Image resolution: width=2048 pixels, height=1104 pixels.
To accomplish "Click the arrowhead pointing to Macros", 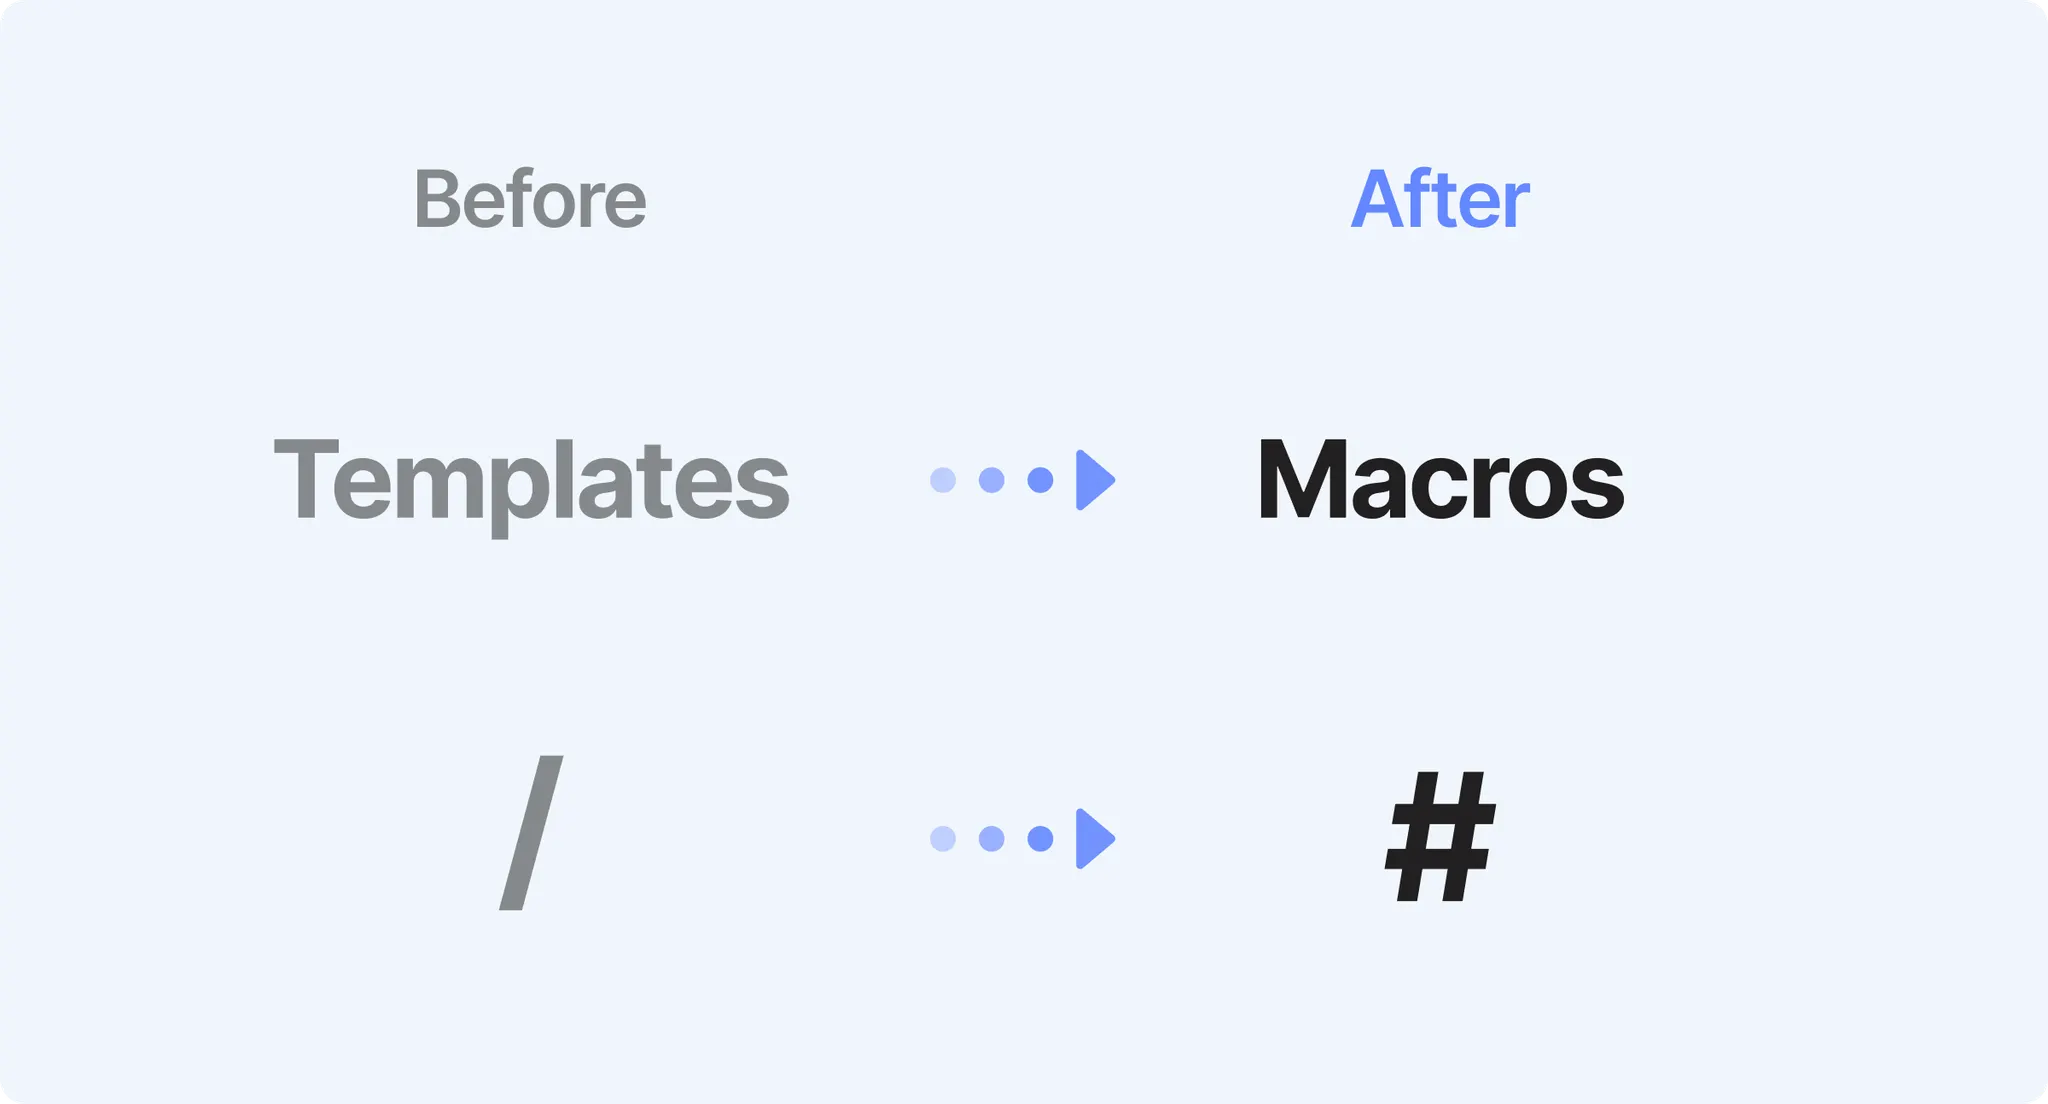I will pos(1095,480).
